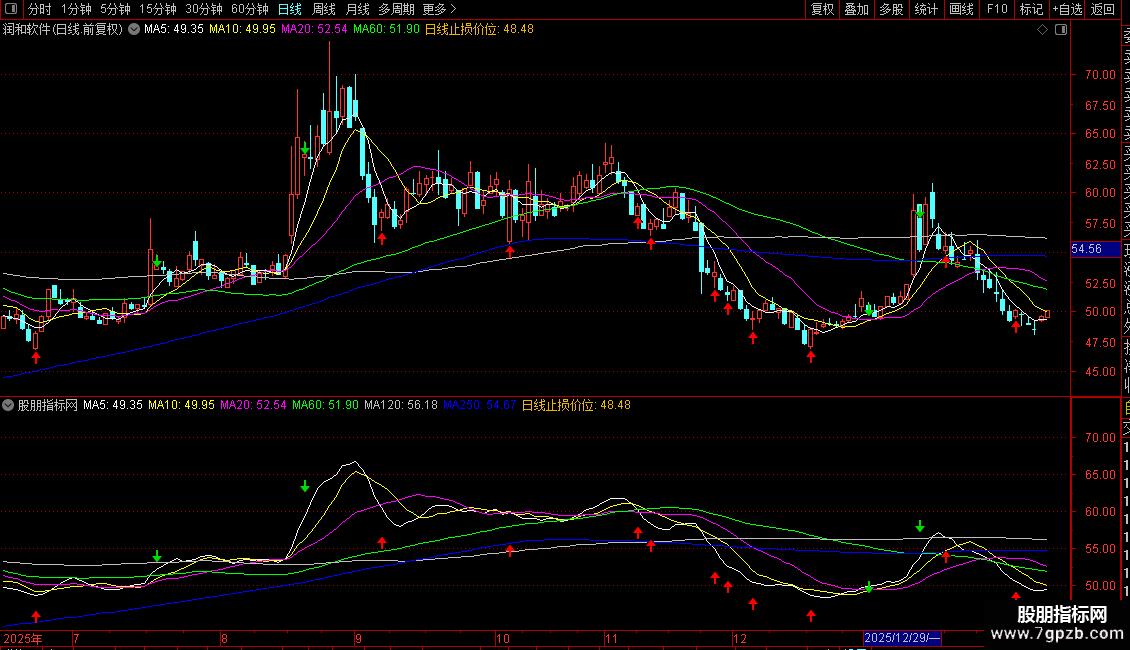Open dropdown arrow next to 润和软件 title
The height and width of the screenshot is (650, 1130).
tap(135, 30)
